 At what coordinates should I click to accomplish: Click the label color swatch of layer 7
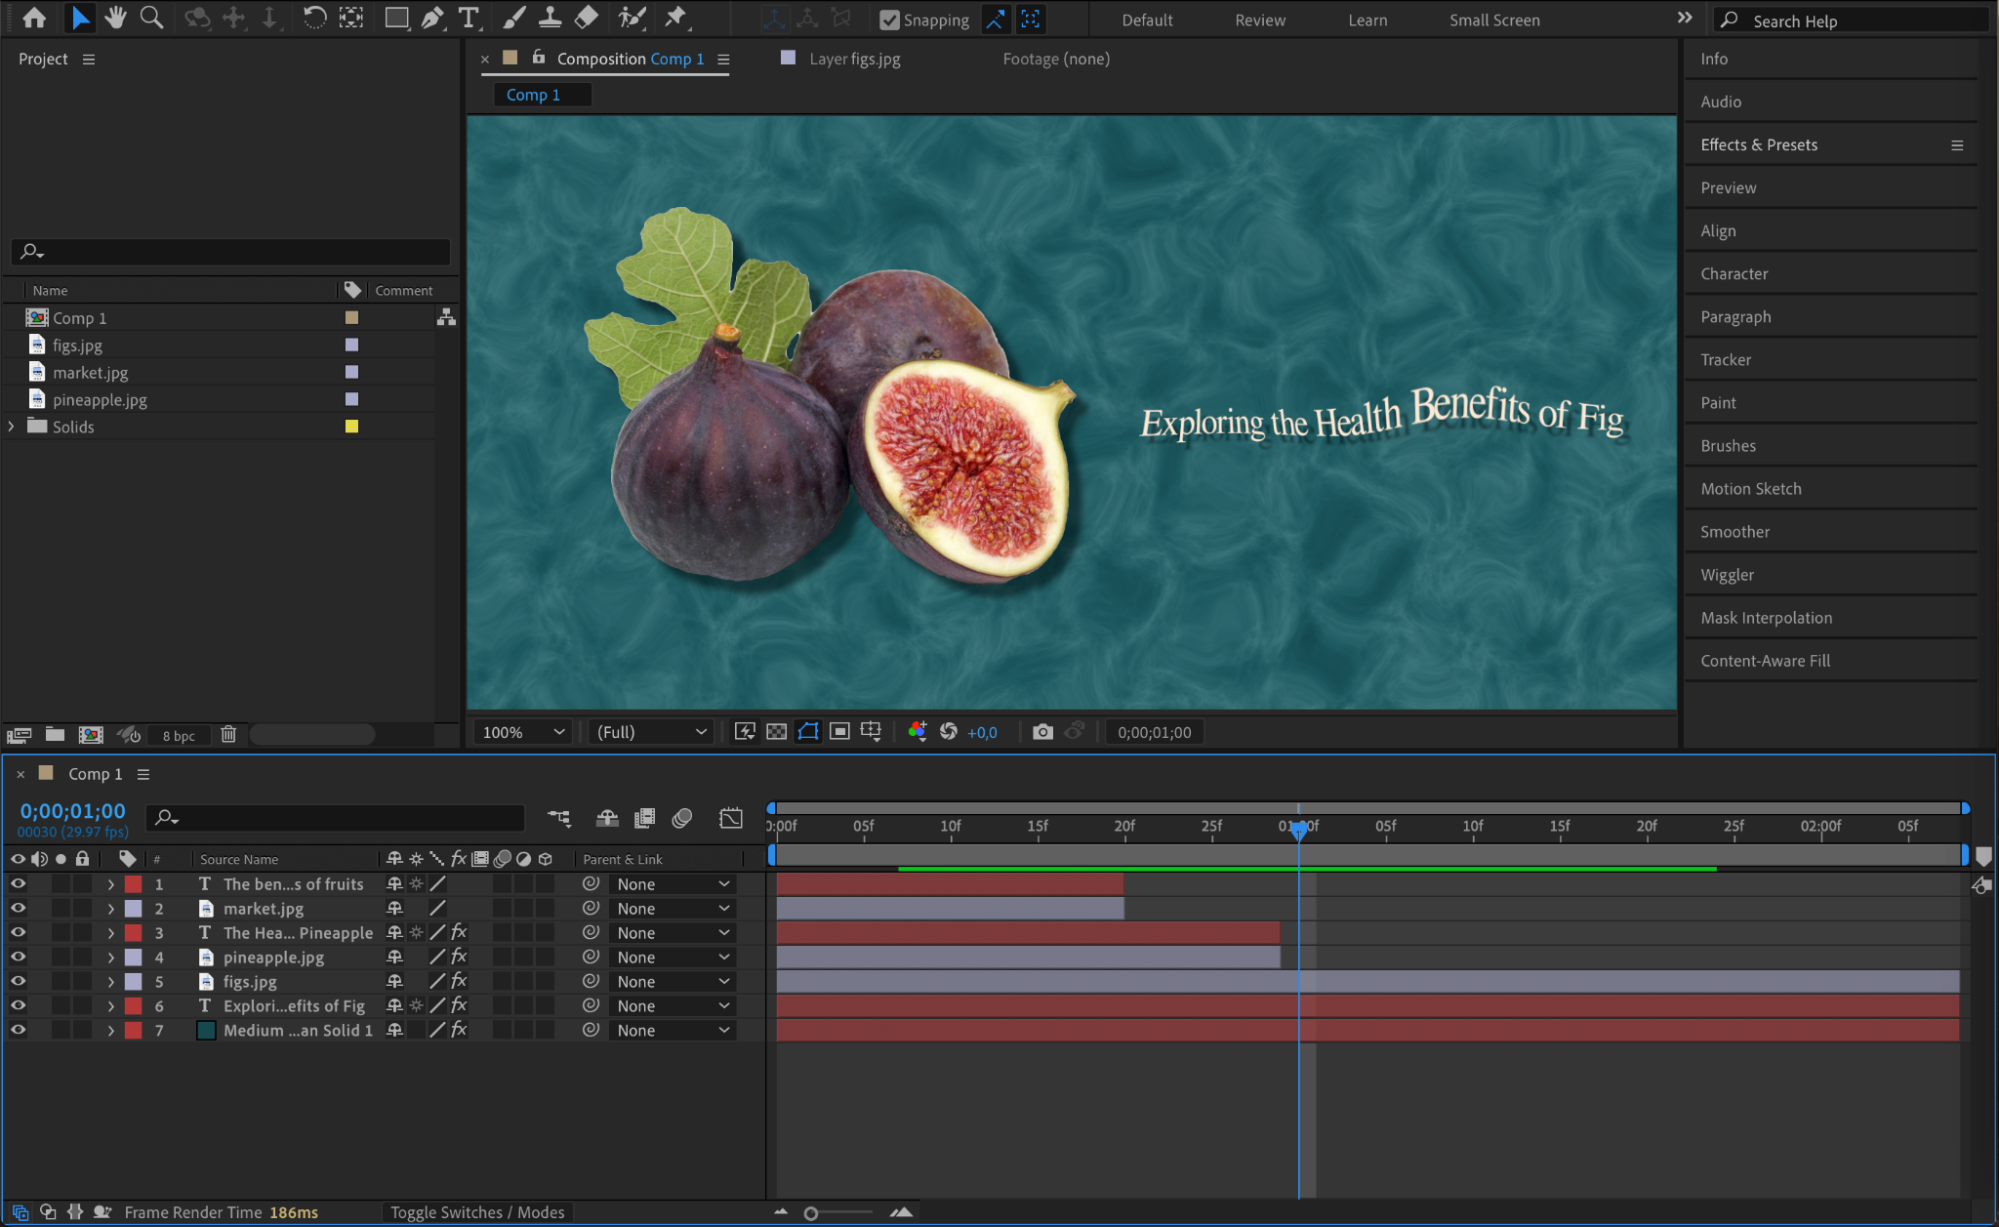click(133, 1030)
